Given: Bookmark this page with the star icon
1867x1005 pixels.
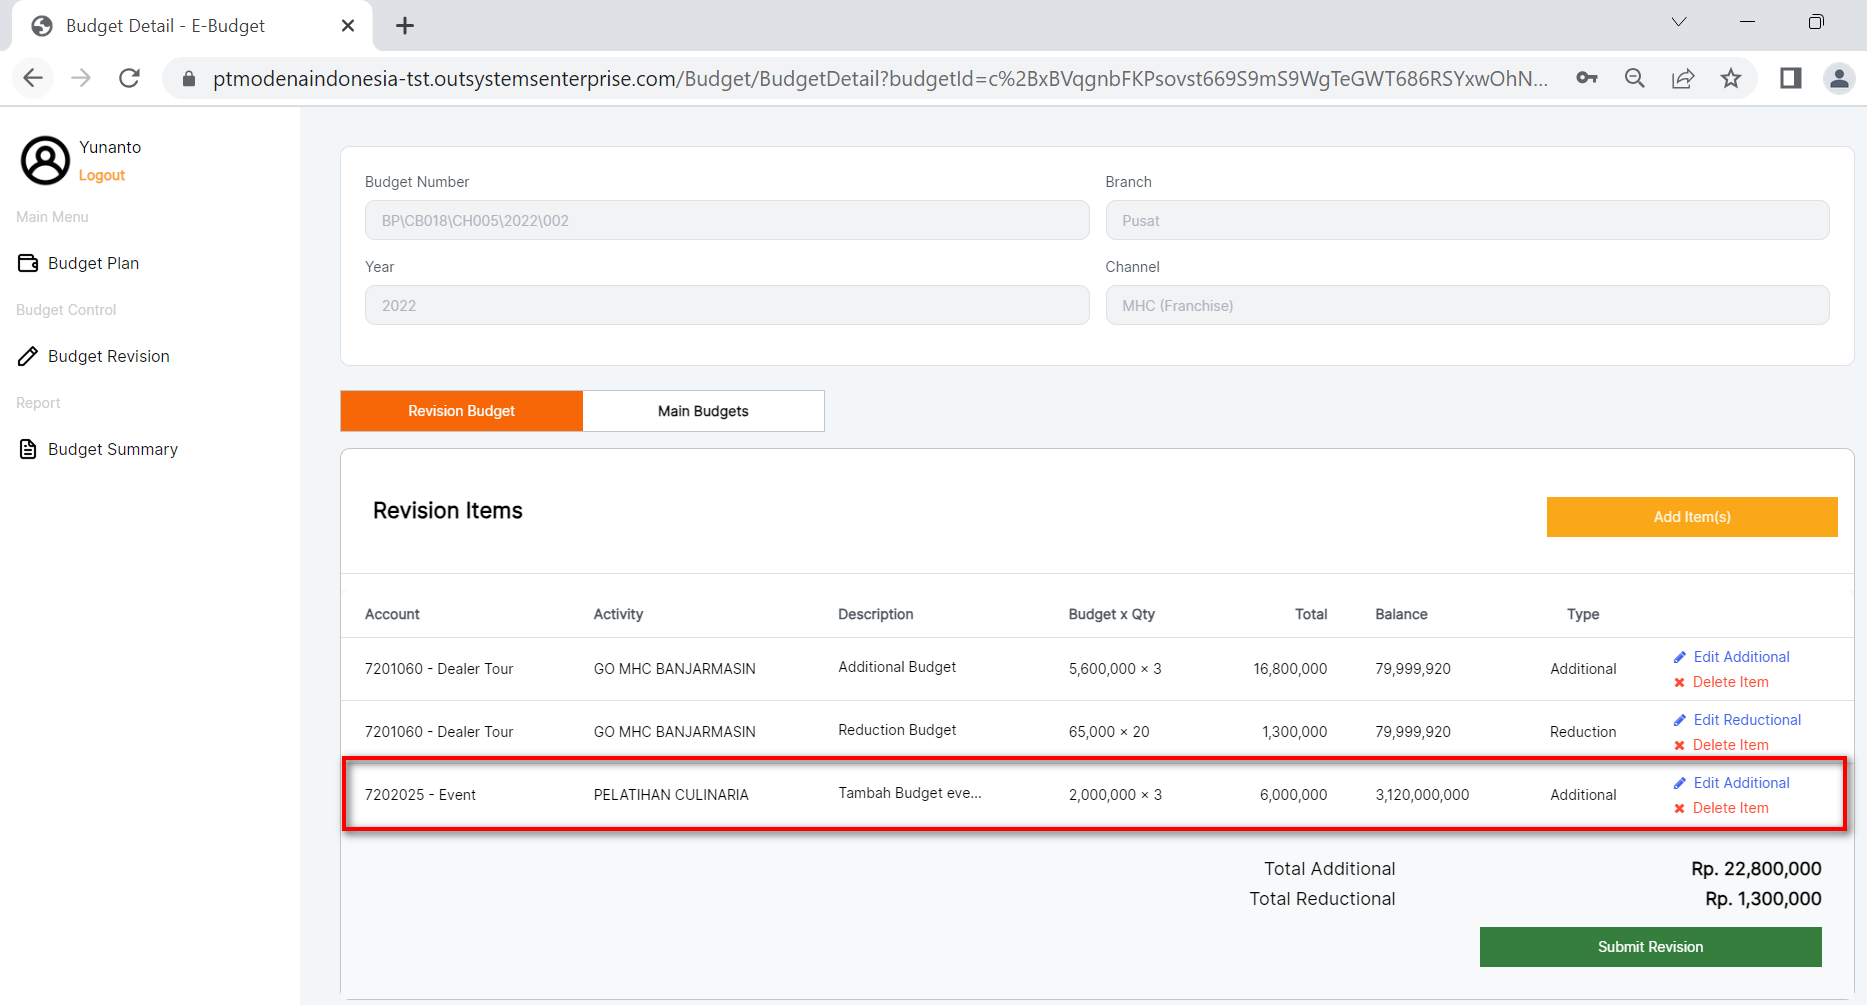Looking at the screenshot, I should pyautogui.click(x=1731, y=78).
